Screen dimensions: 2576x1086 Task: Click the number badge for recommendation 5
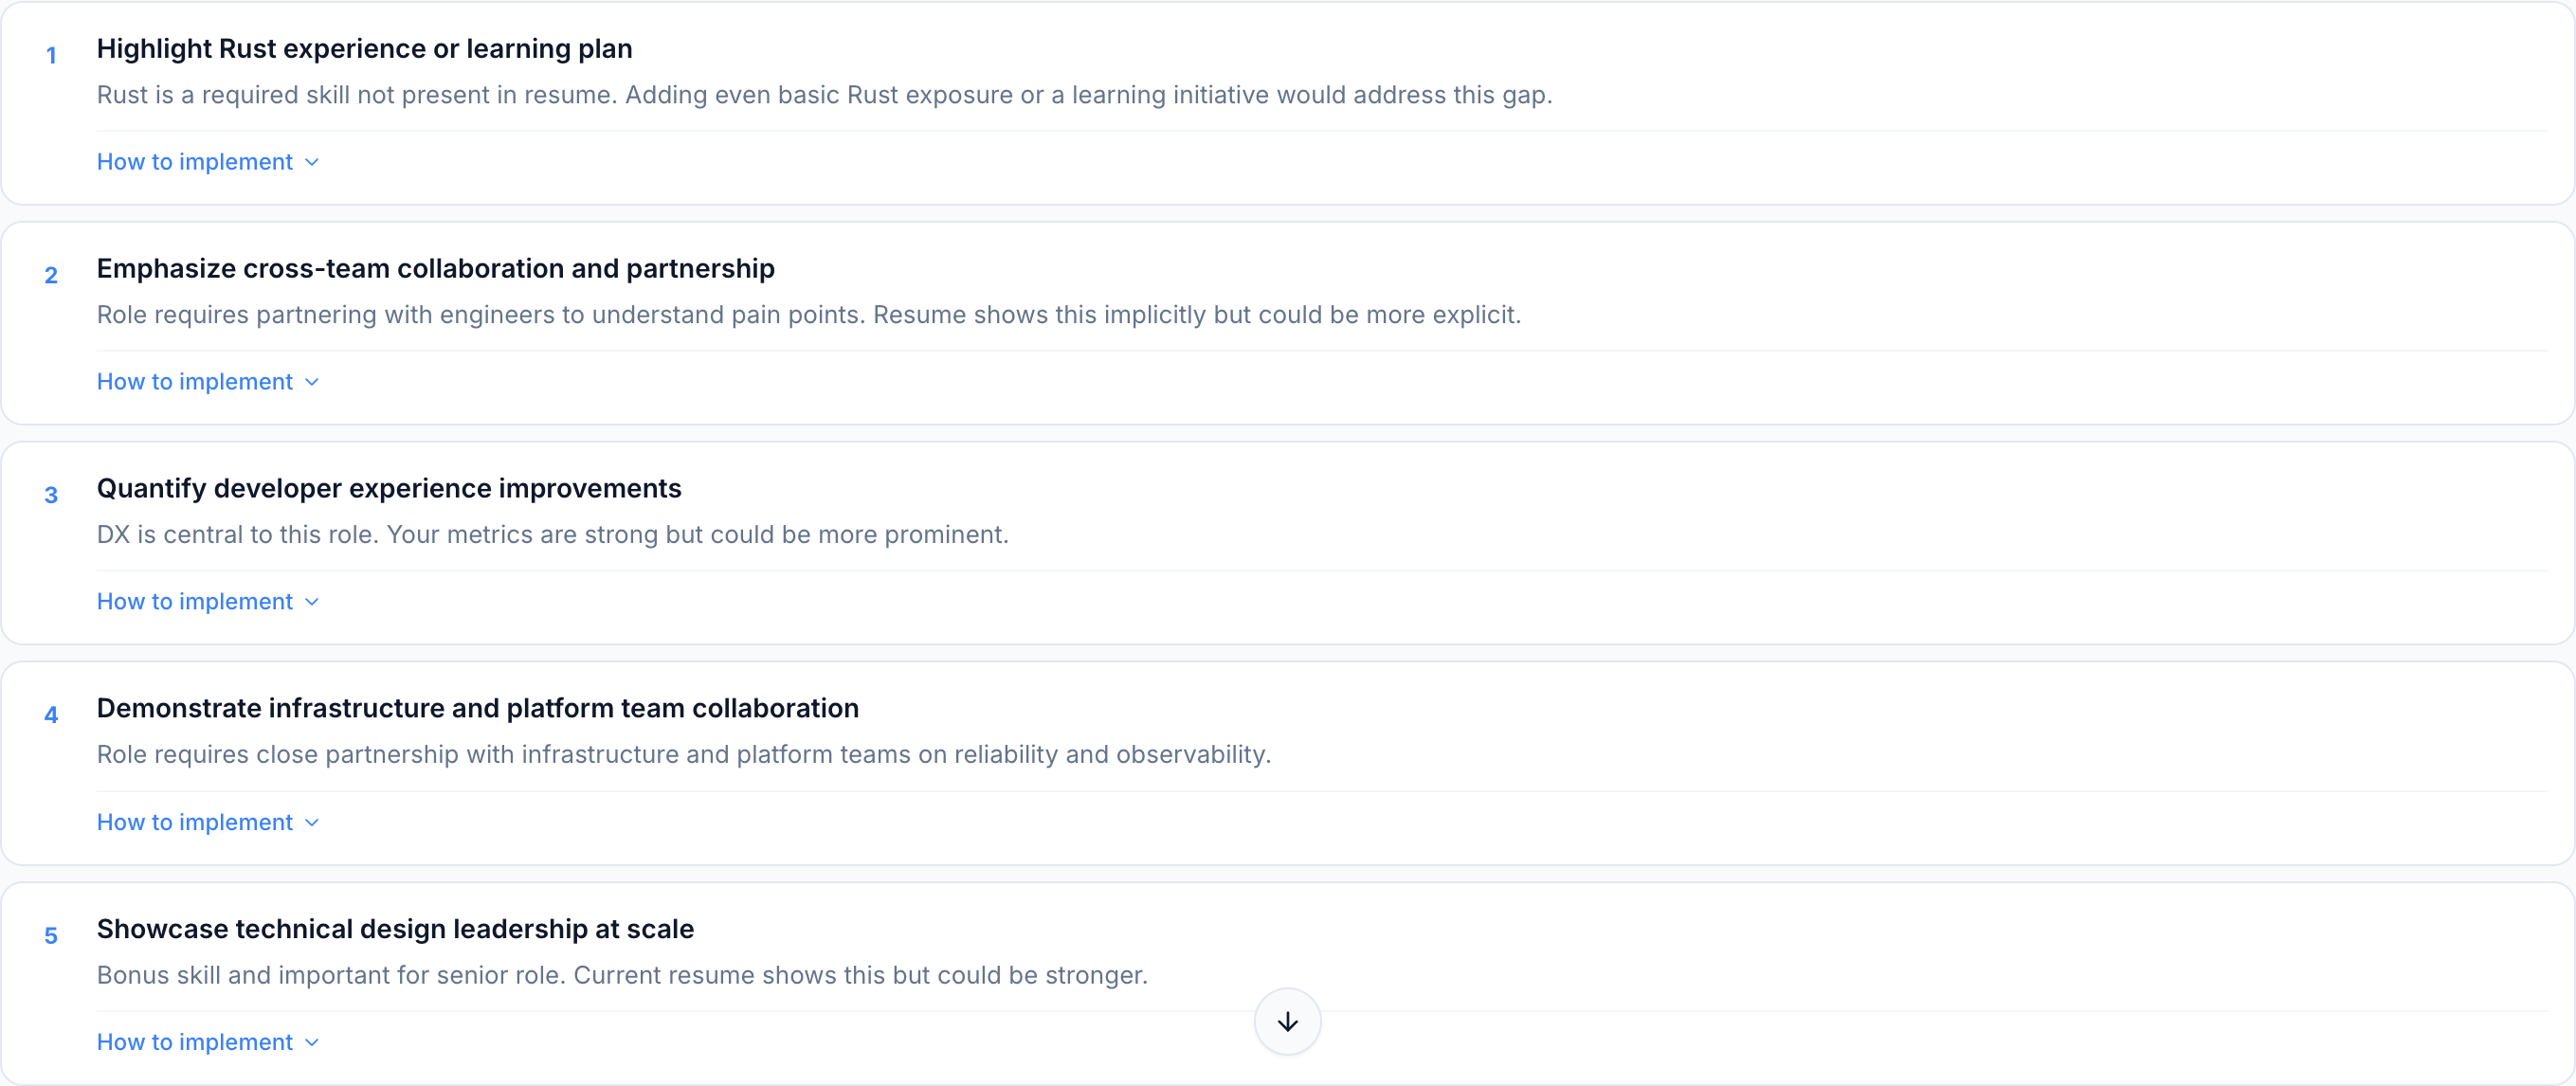point(51,935)
